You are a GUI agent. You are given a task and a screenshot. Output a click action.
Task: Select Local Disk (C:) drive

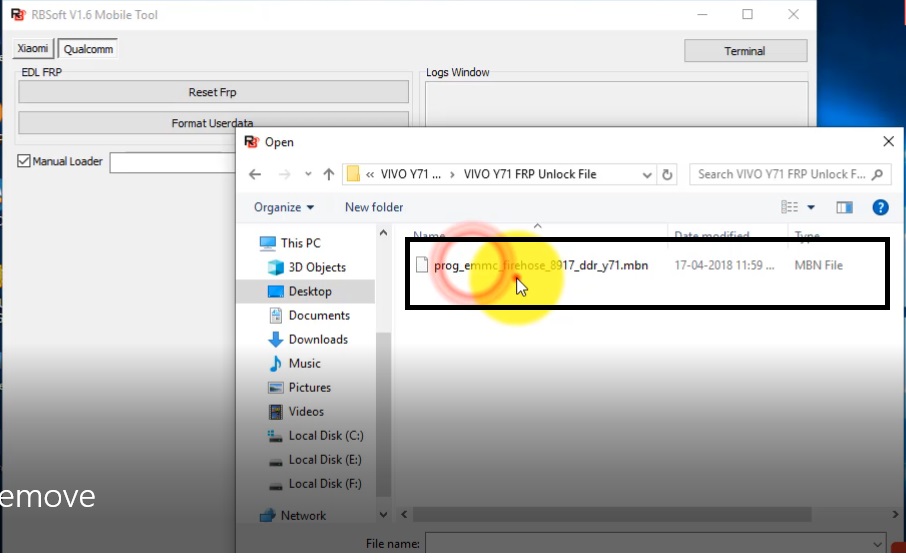click(x=326, y=436)
